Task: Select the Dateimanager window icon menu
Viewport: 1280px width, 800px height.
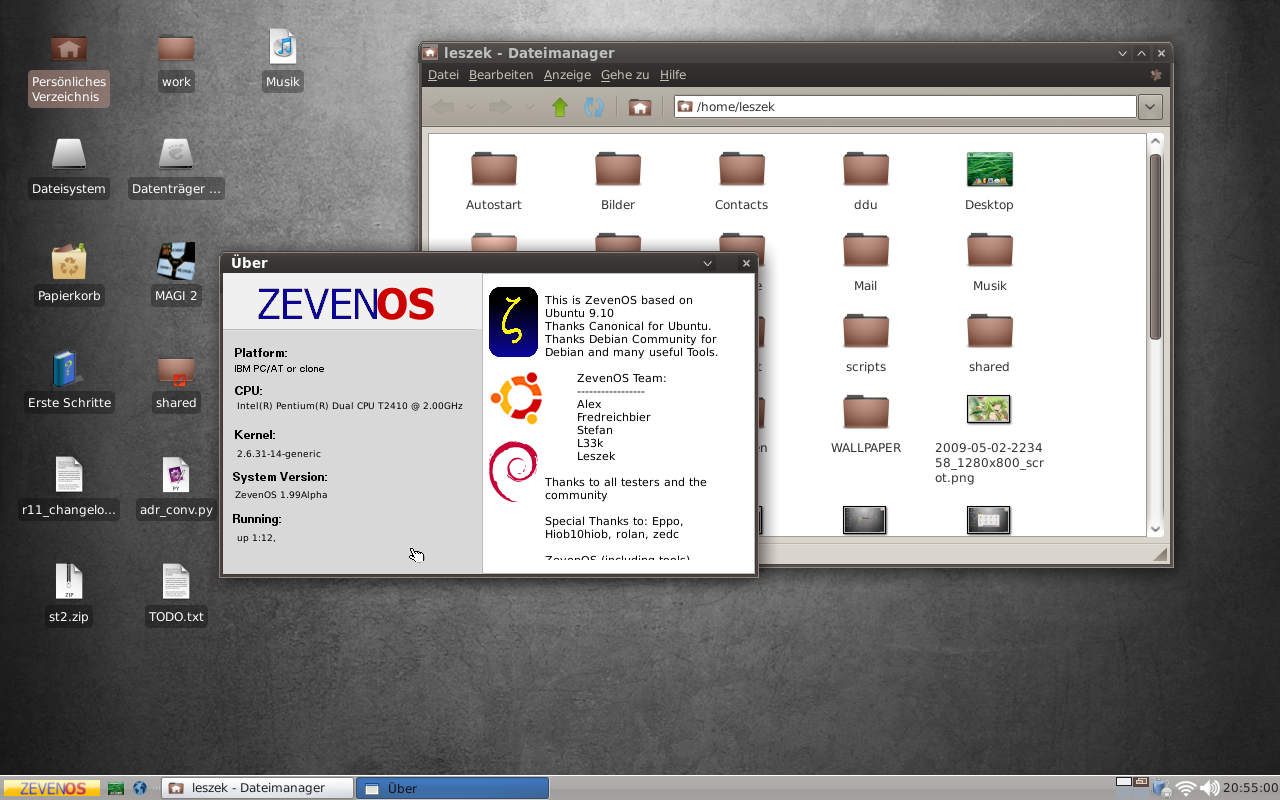Action: [430, 53]
